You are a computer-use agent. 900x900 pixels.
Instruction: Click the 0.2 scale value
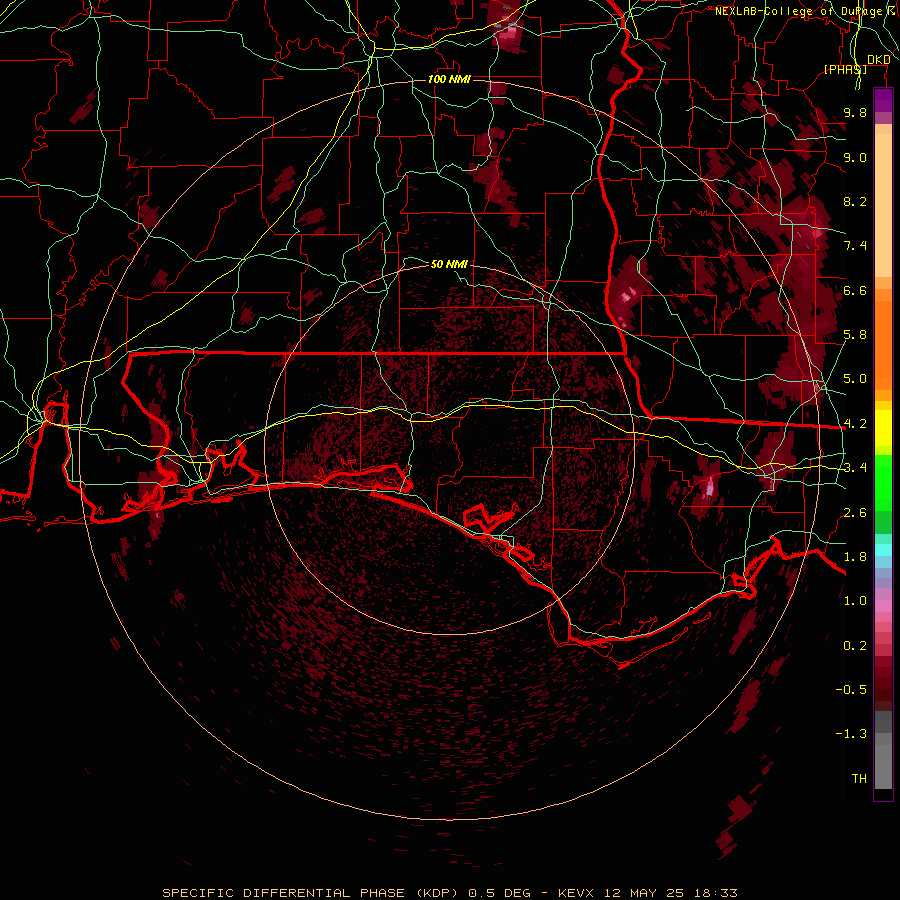tap(855, 646)
